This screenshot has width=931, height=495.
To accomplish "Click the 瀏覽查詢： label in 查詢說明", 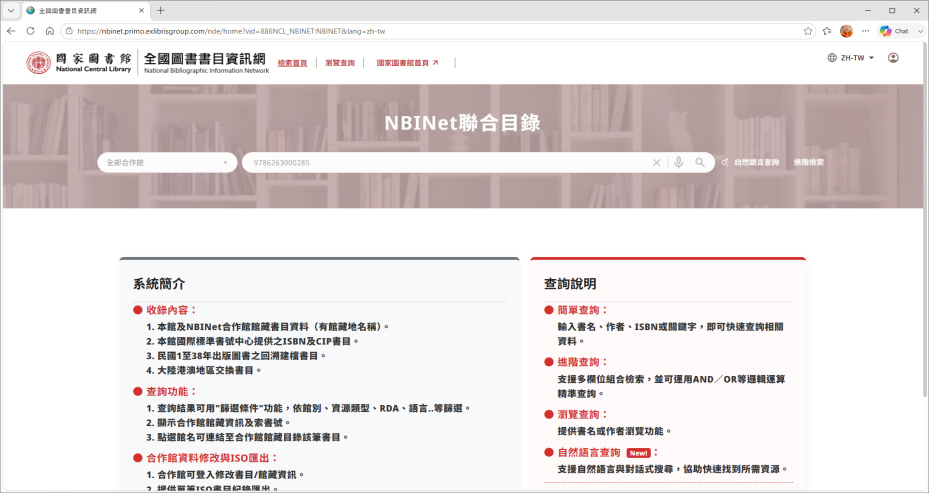I will click(582, 414).
